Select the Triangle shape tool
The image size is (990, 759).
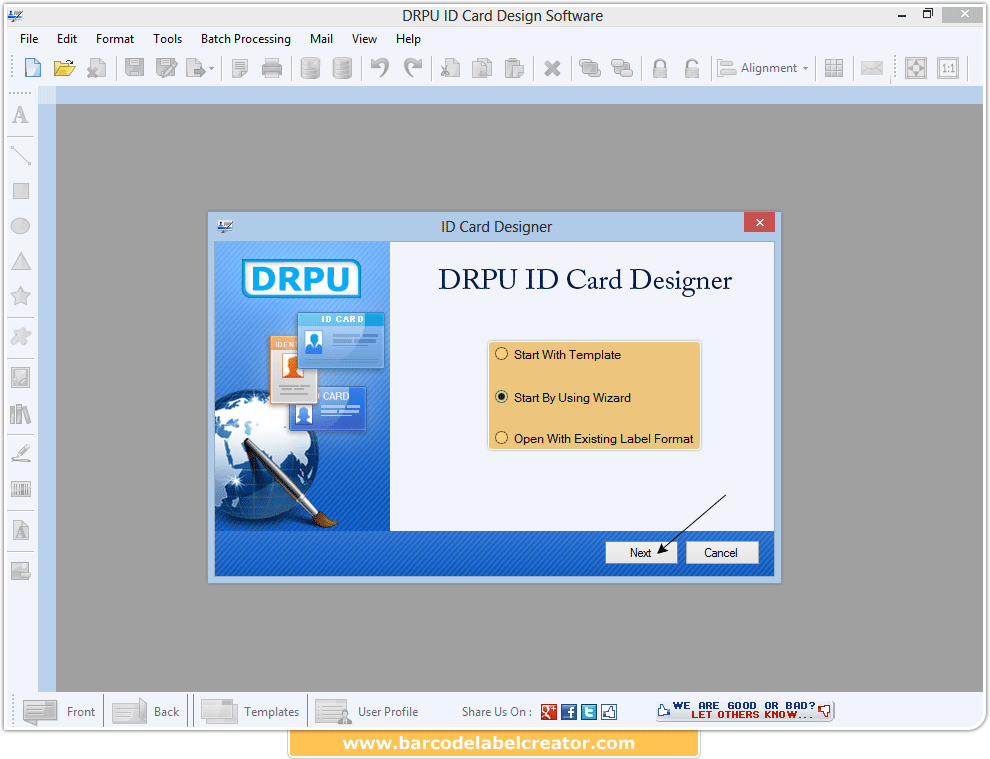(x=21, y=261)
